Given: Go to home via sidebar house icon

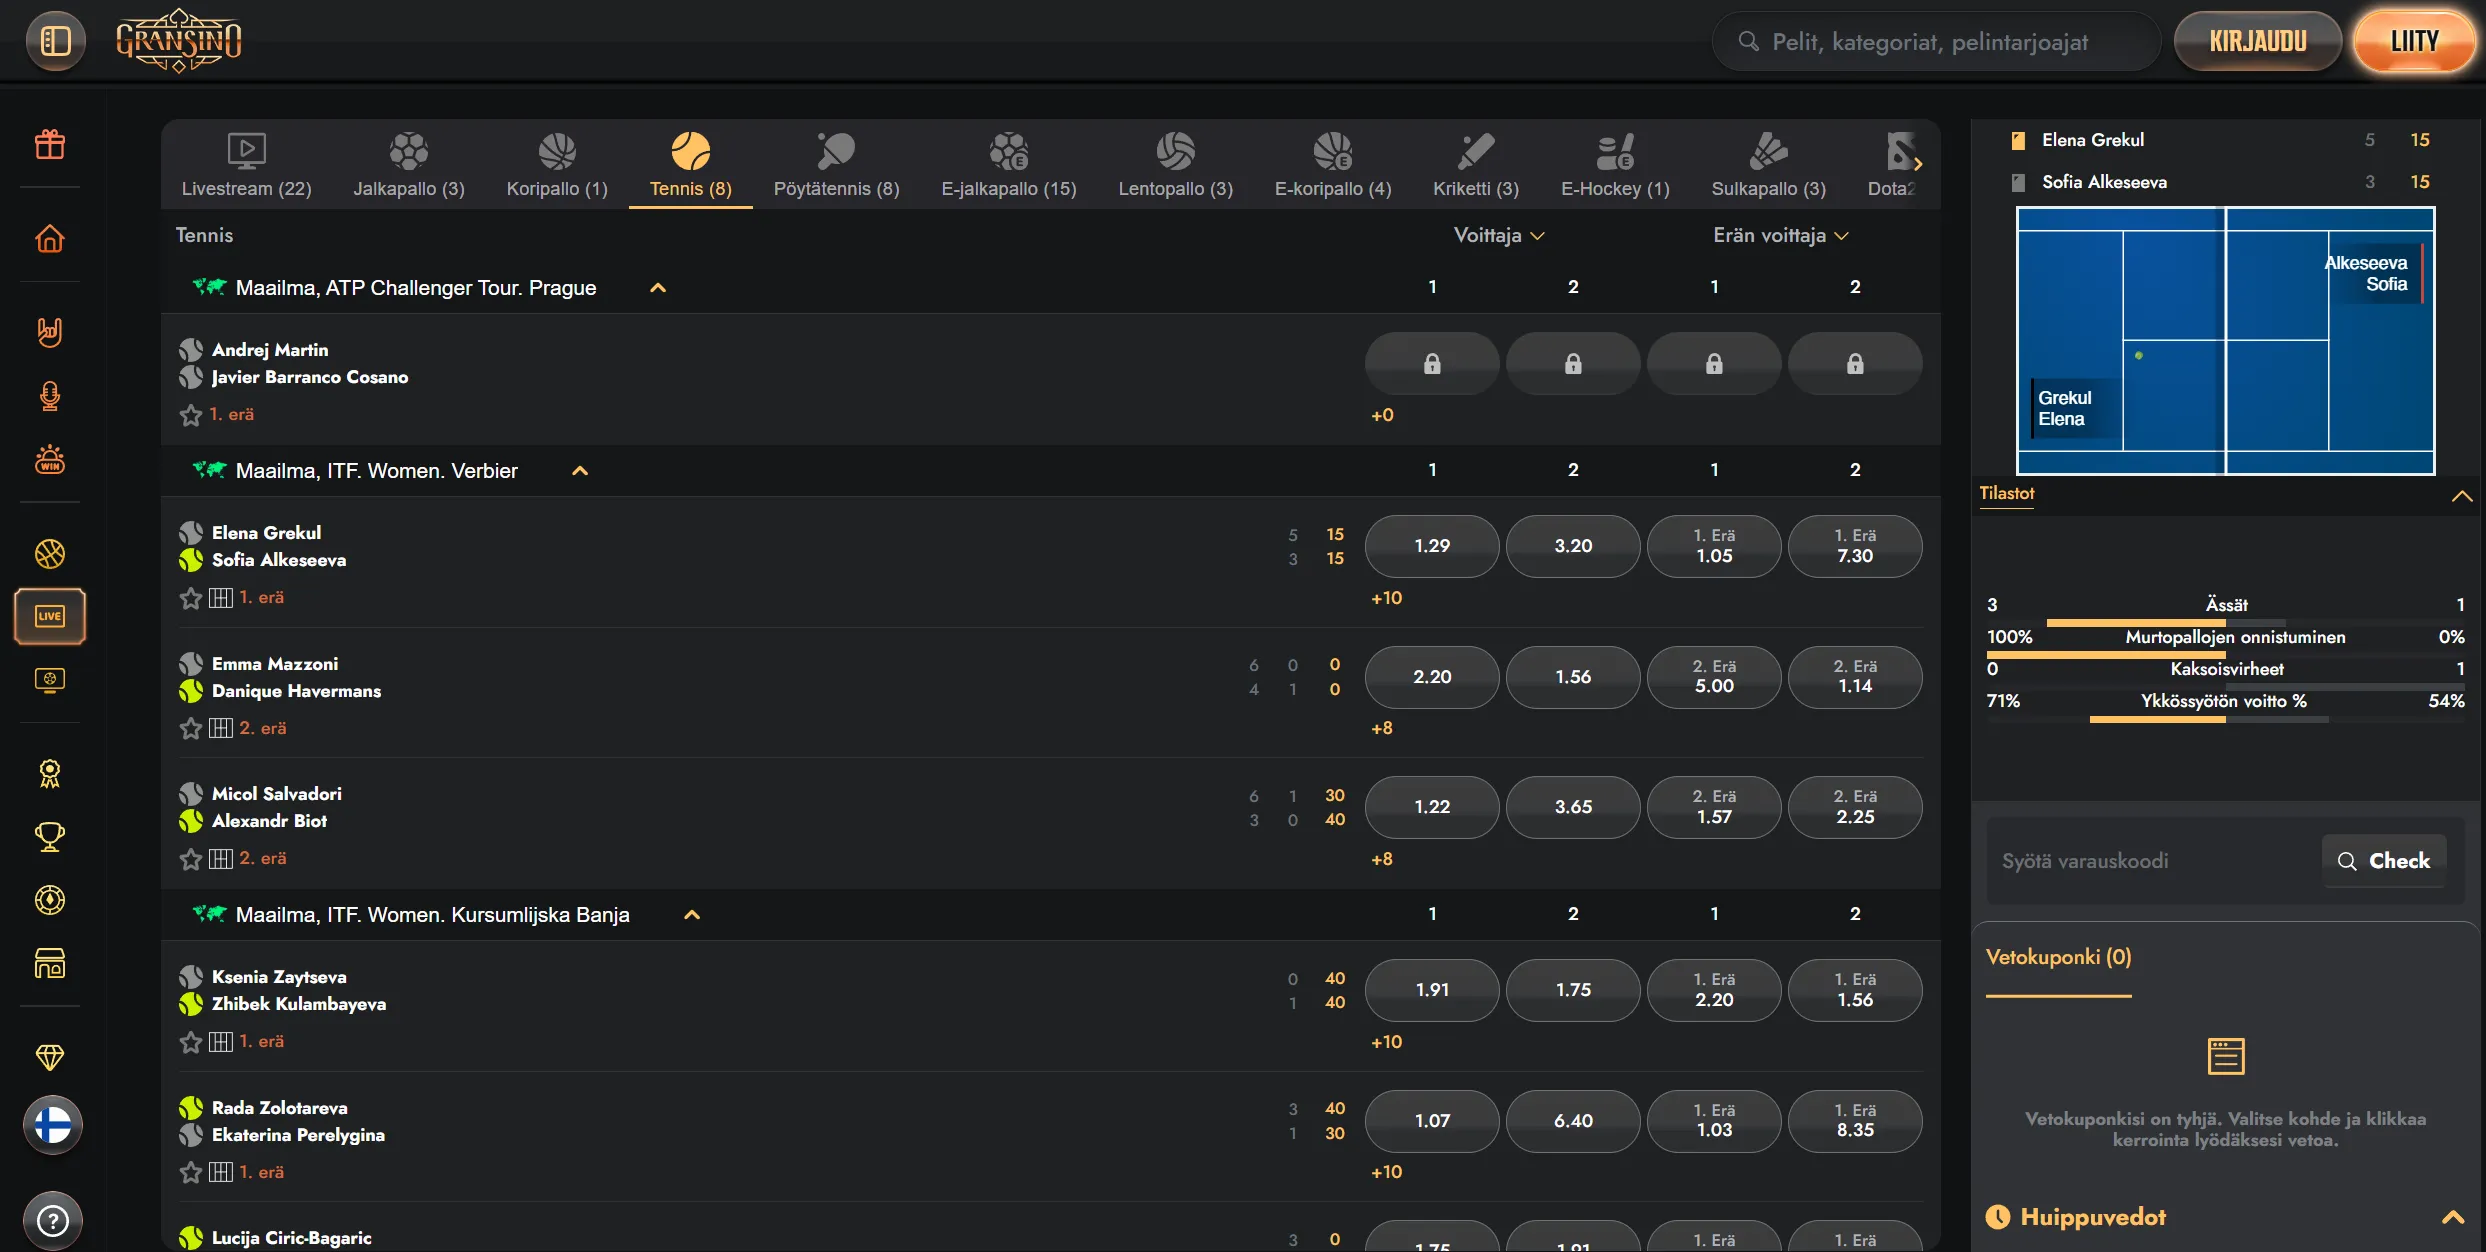Looking at the screenshot, I should [x=50, y=238].
